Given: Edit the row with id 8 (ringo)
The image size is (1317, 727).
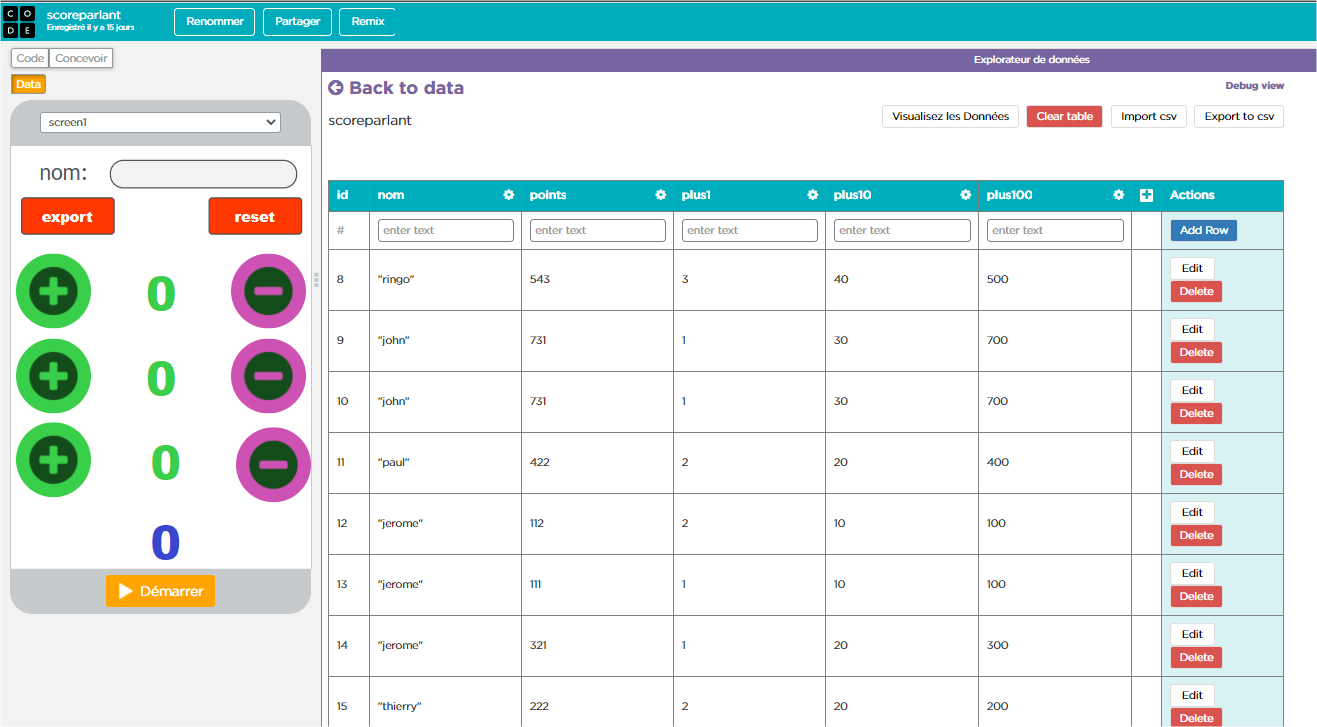Looking at the screenshot, I should (x=1192, y=268).
